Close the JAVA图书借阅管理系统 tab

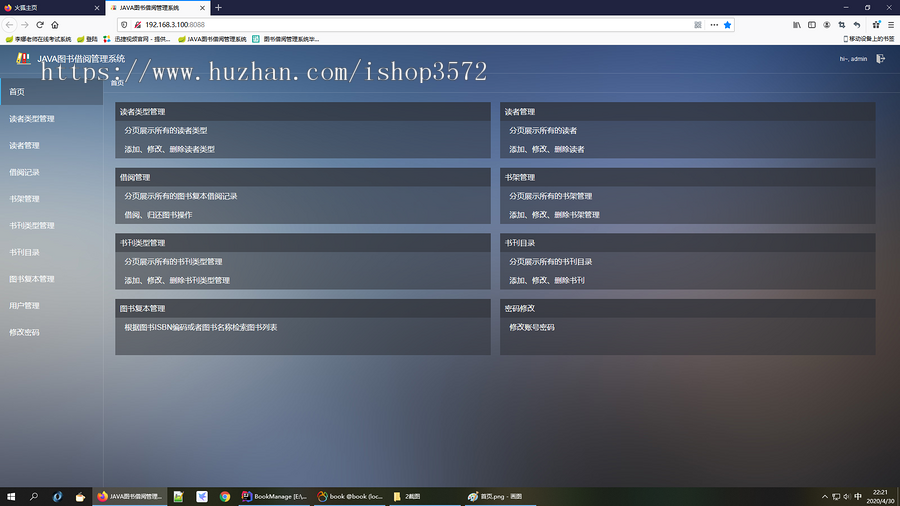[x=202, y=8]
